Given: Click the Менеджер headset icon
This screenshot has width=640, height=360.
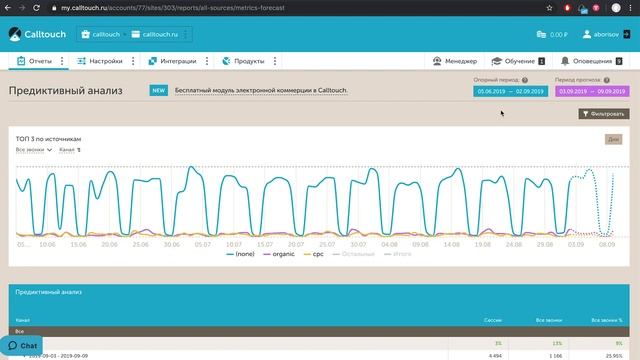Looking at the screenshot, I should click(x=437, y=61).
